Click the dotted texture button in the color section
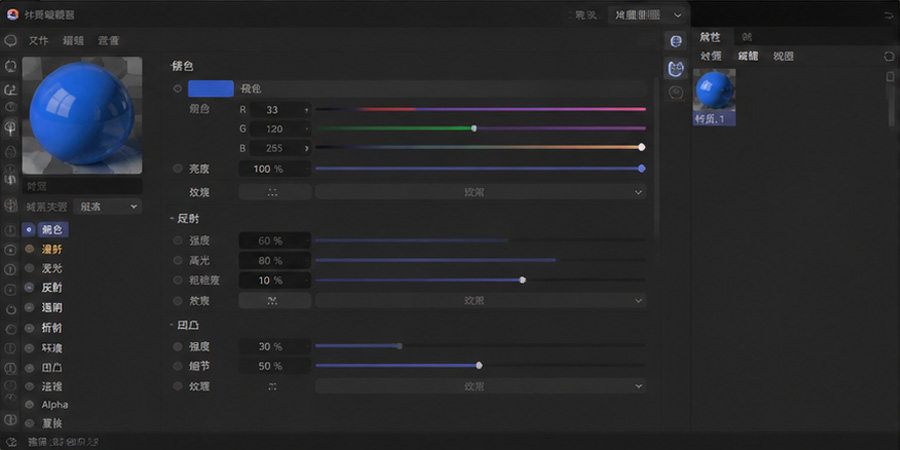Screen dimensions: 900x450 click(x=274, y=192)
